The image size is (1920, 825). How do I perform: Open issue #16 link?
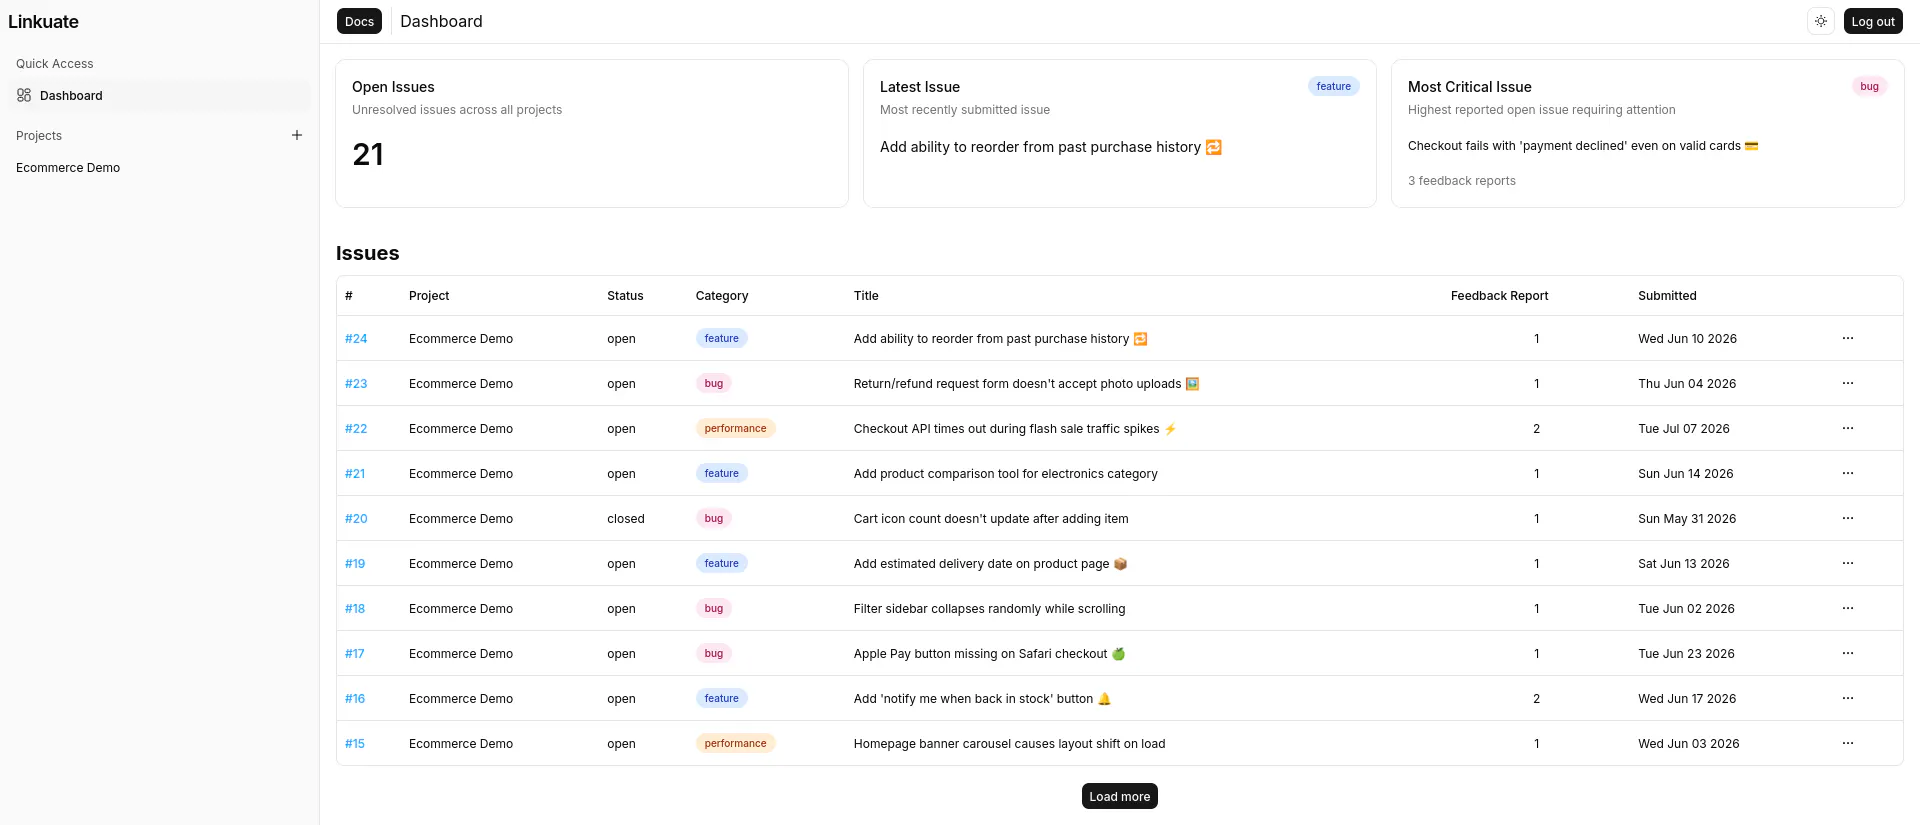[355, 698]
